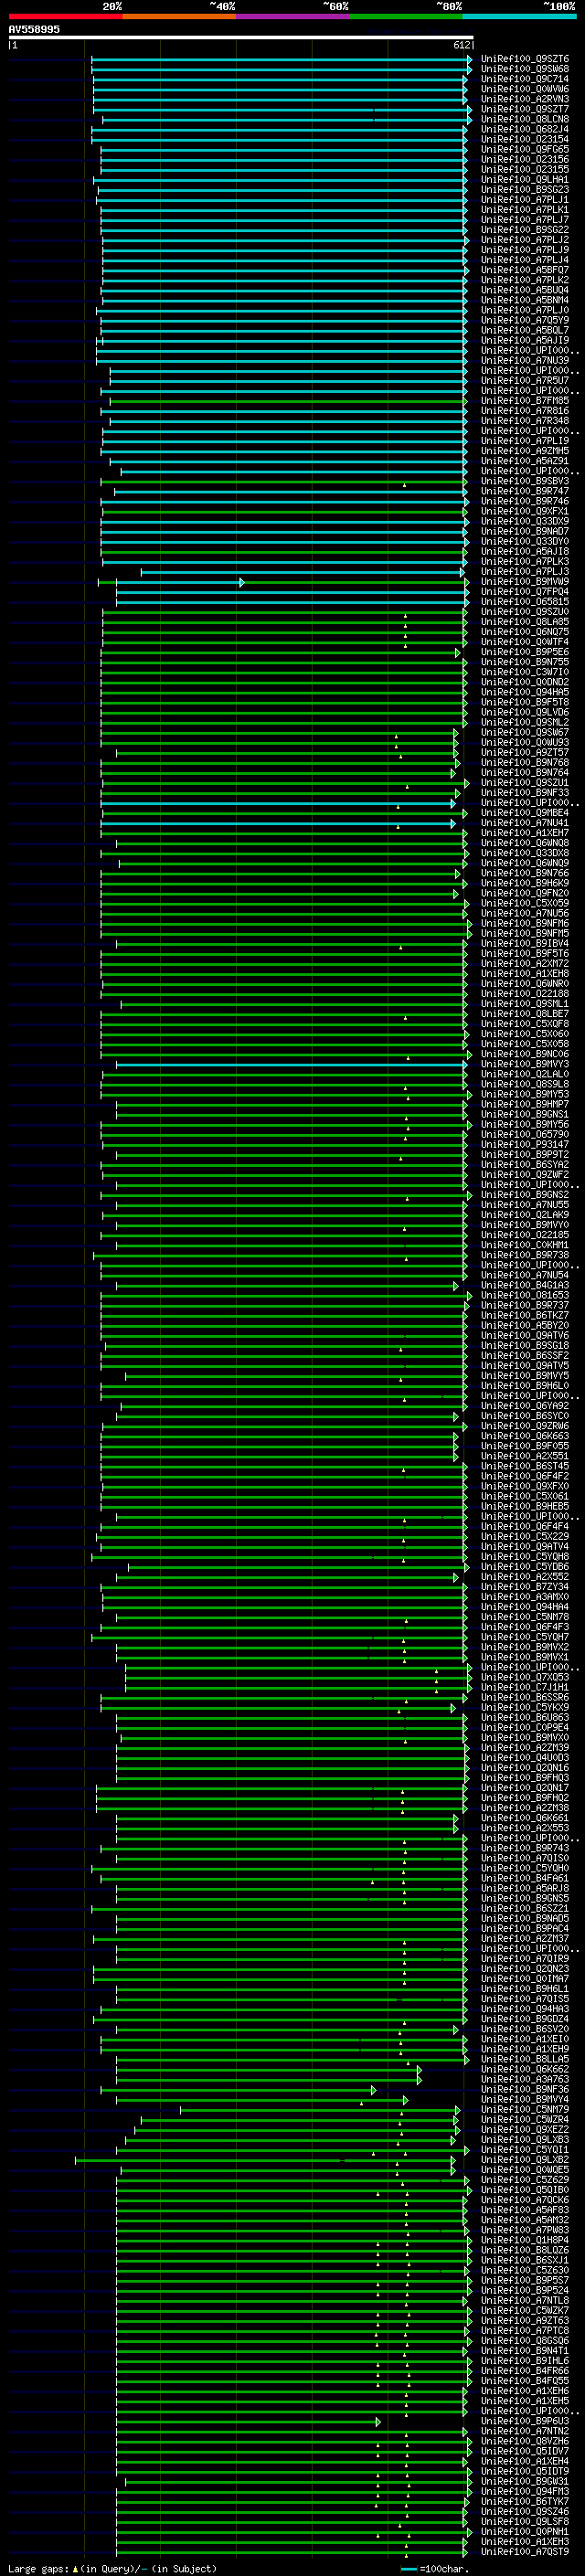This screenshot has width=585, height=2576.
Task: Open hit UniRef100_Q9SW68
Action: [x=525, y=69]
